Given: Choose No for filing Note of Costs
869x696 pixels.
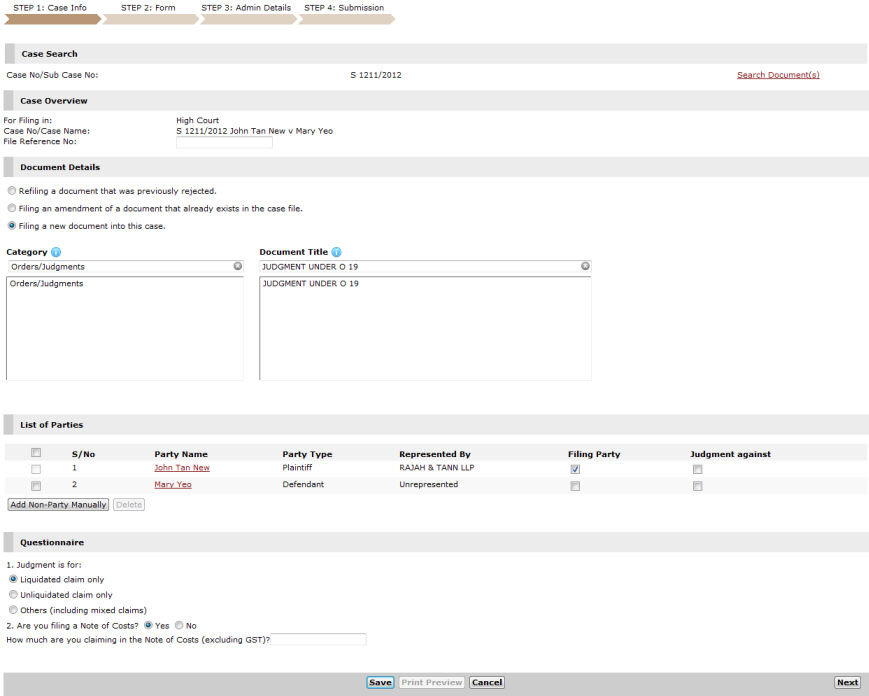Looking at the screenshot, I should pyautogui.click(x=180, y=626).
